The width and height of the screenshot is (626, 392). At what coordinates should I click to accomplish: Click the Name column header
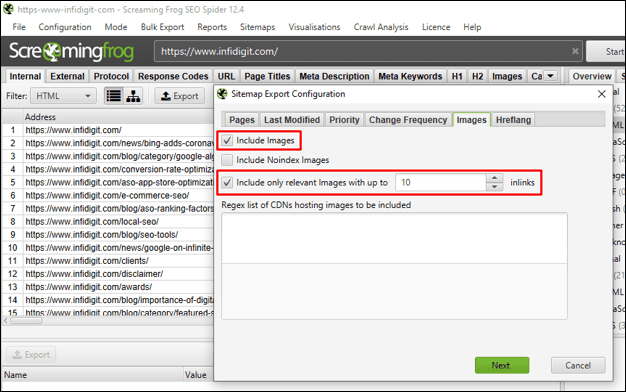(x=92, y=375)
